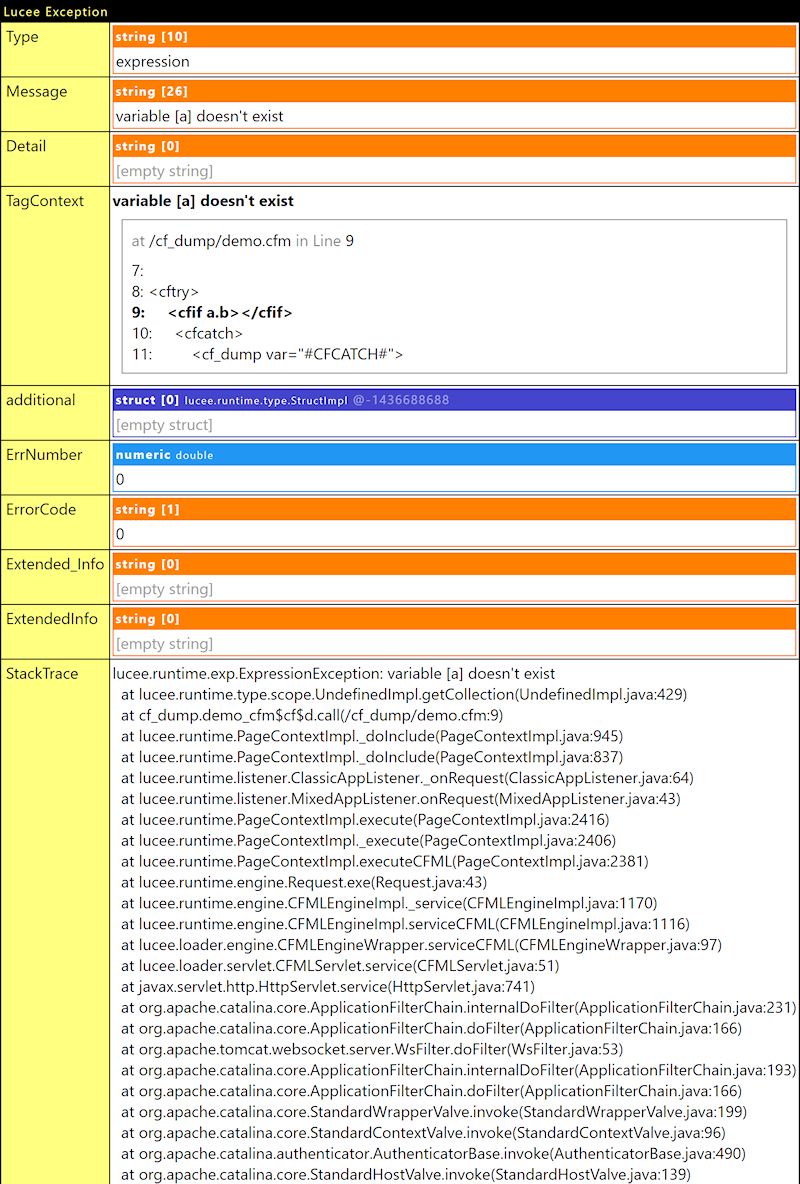Screen dimensions: 800x1184
Task: Click the ErrNumber row label
Action: [x=44, y=455]
